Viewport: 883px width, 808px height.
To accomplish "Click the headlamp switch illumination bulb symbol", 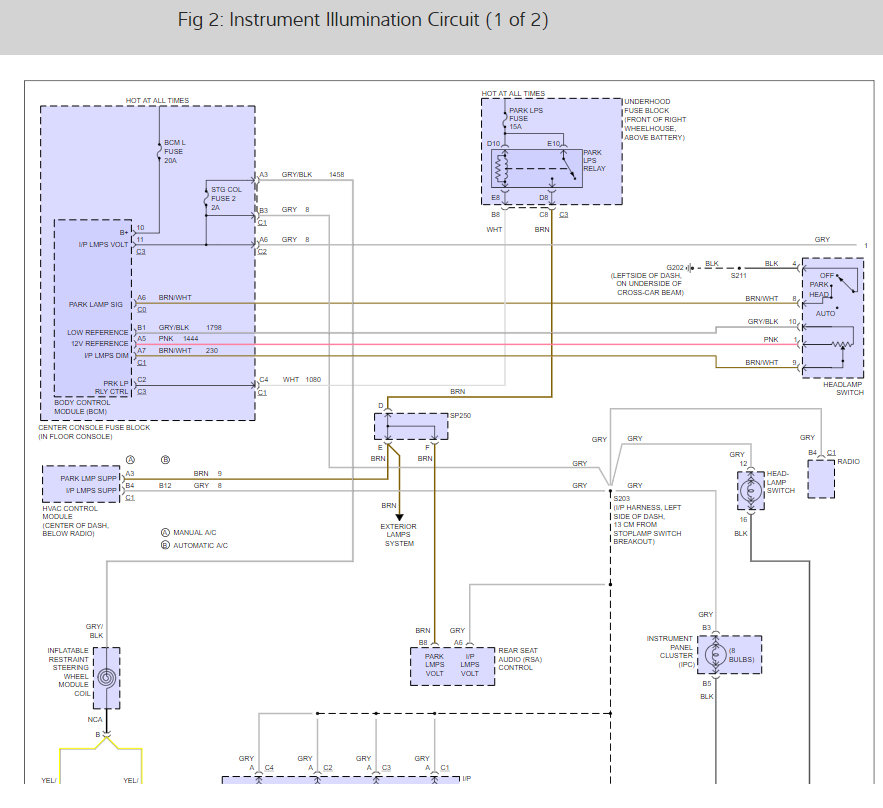I will tap(751, 490).
